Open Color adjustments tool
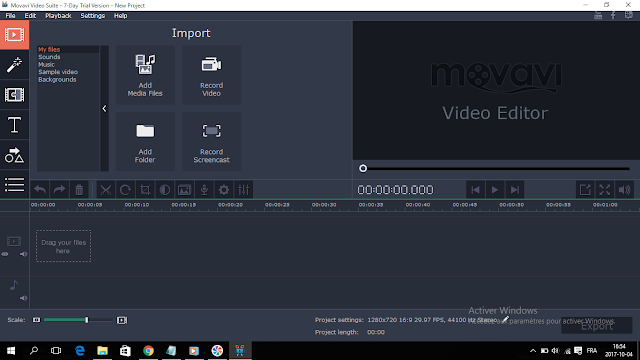 [x=165, y=190]
